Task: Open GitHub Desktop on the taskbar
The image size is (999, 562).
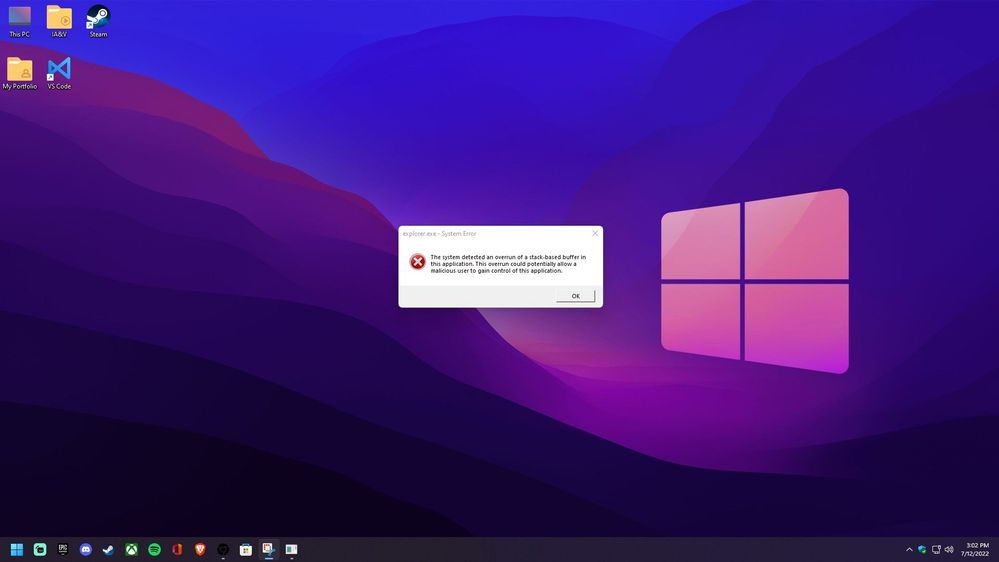Action: coord(223,549)
